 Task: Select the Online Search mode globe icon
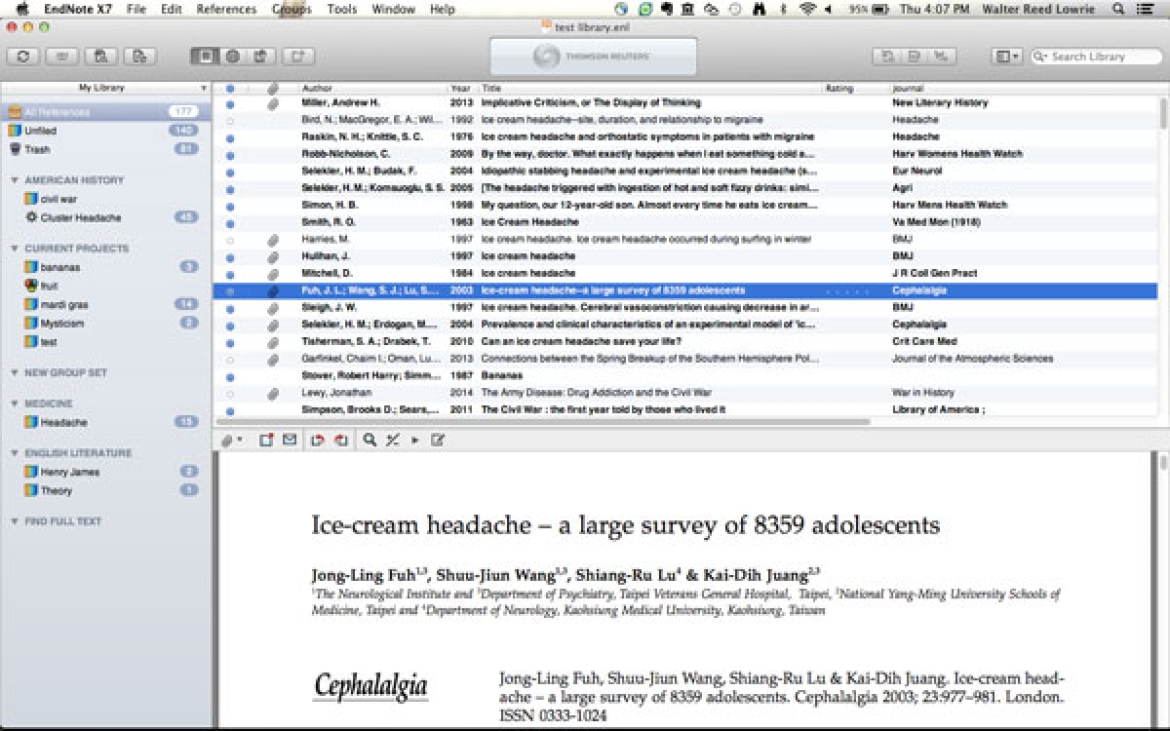tap(232, 57)
